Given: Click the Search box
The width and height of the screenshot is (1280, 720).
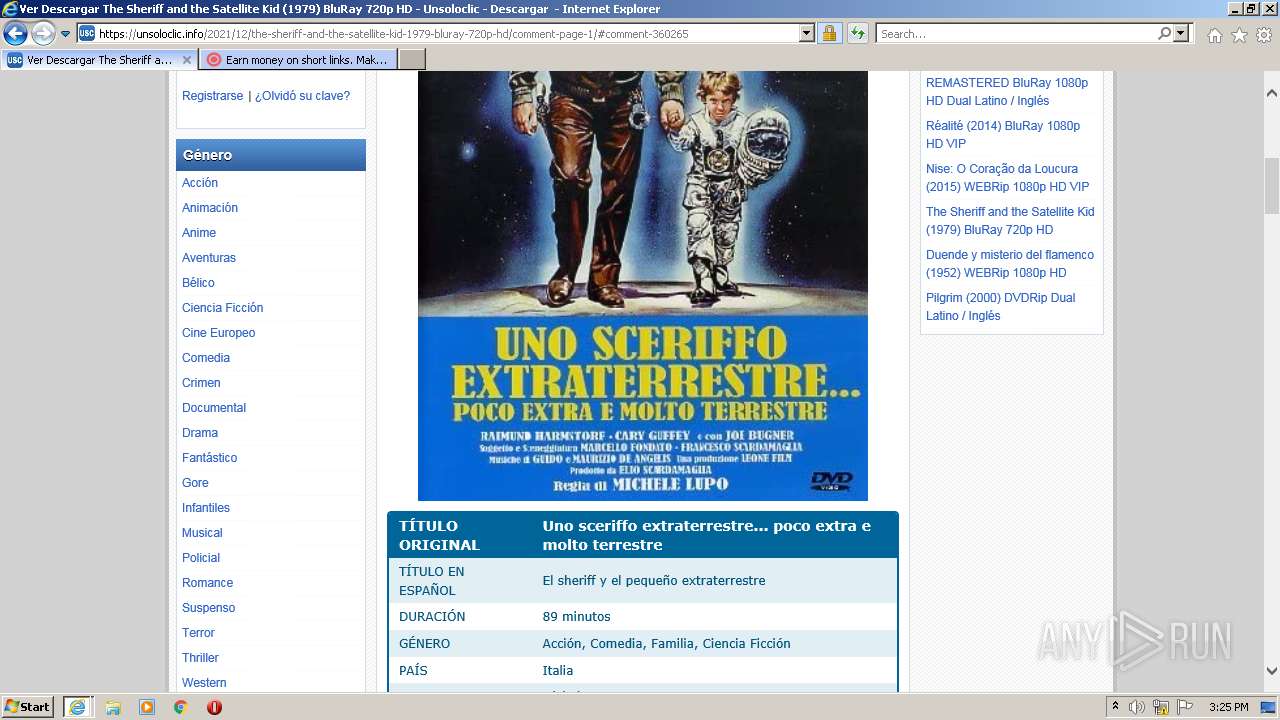Looking at the screenshot, I should pyautogui.click(x=1017, y=34).
